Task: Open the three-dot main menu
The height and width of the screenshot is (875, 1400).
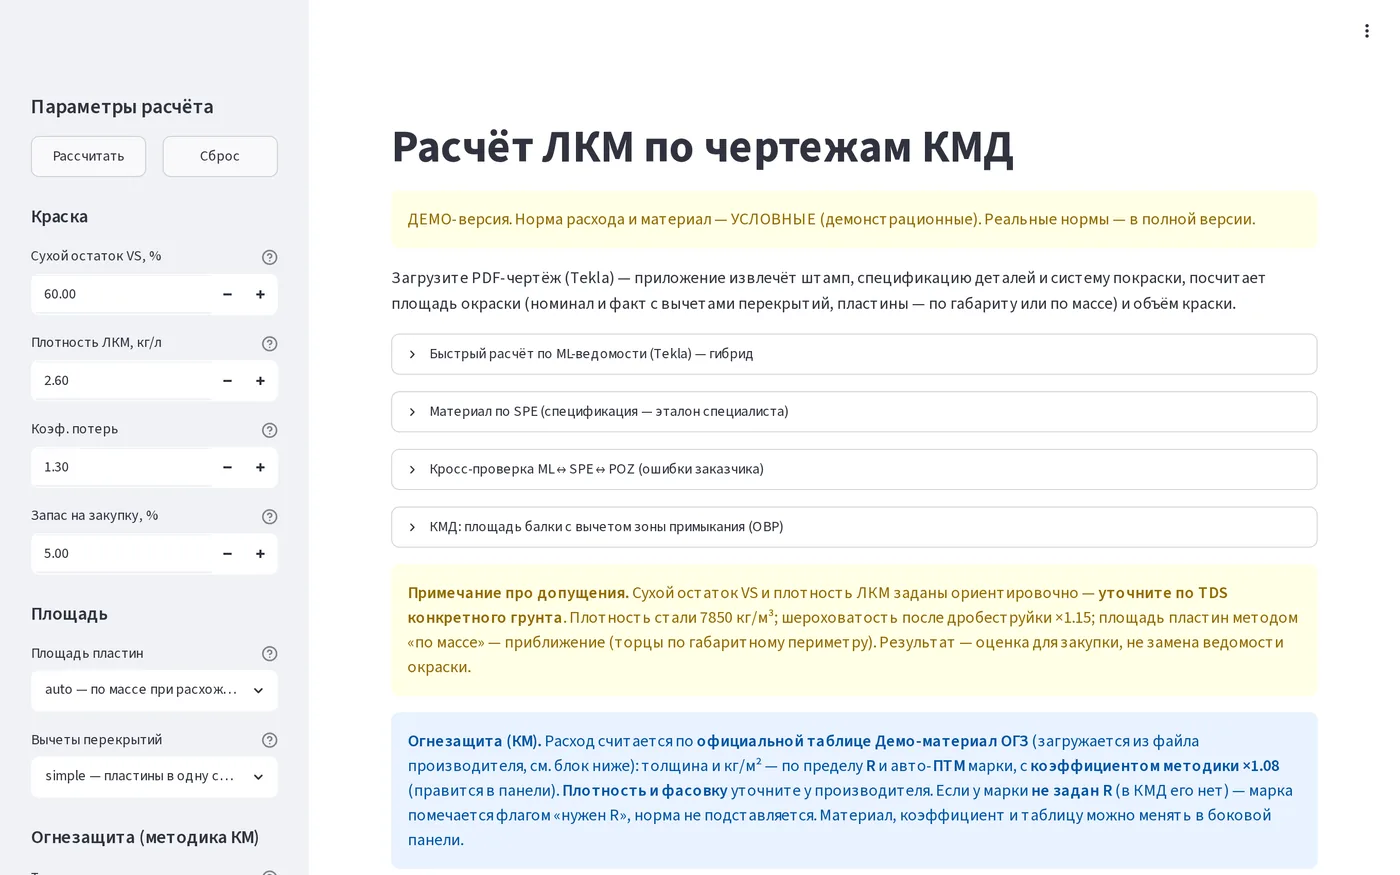Action: coord(1366,31)
